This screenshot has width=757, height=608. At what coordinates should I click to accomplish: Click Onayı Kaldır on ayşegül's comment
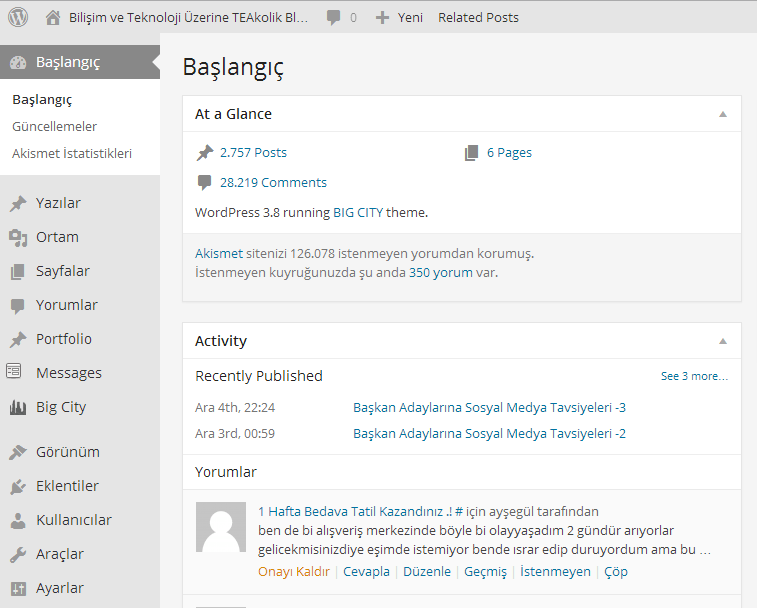(x=294, y=572)
